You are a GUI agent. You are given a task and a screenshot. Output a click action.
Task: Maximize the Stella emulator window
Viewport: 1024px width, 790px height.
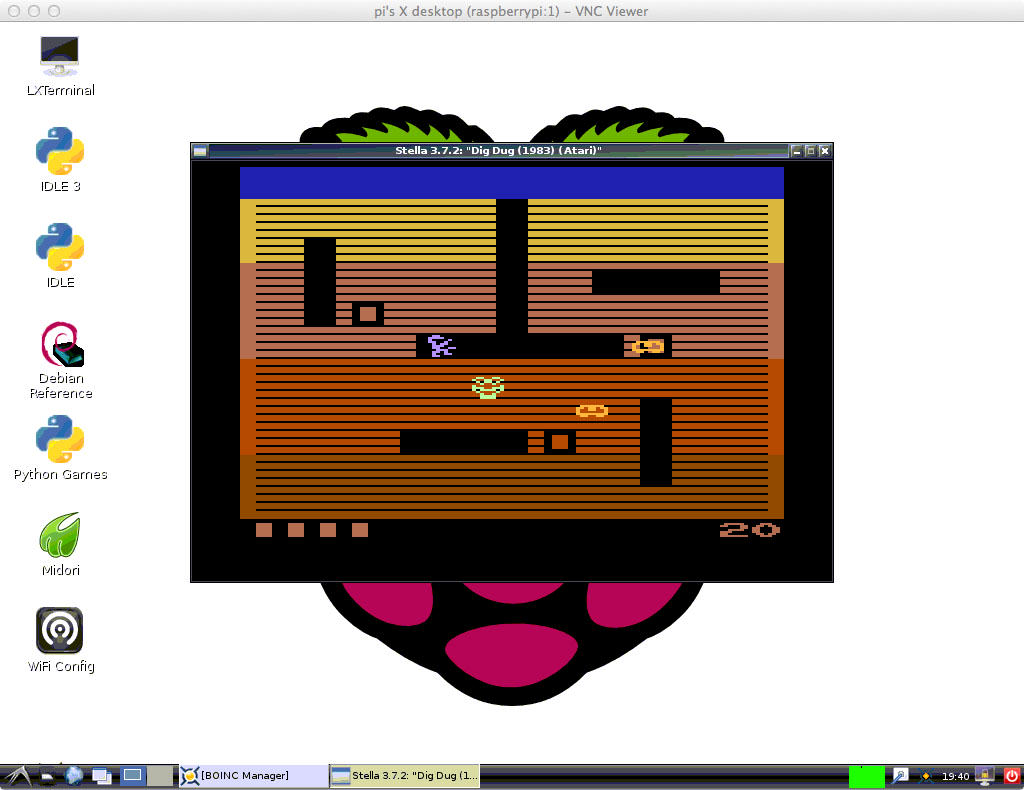coord(811,151)
